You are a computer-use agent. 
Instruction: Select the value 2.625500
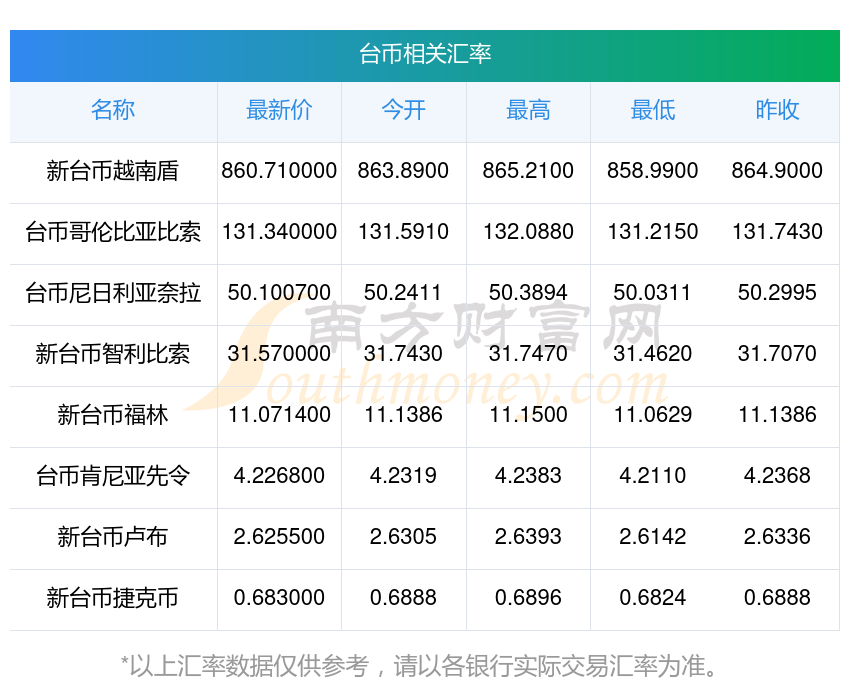pos(279,537)
